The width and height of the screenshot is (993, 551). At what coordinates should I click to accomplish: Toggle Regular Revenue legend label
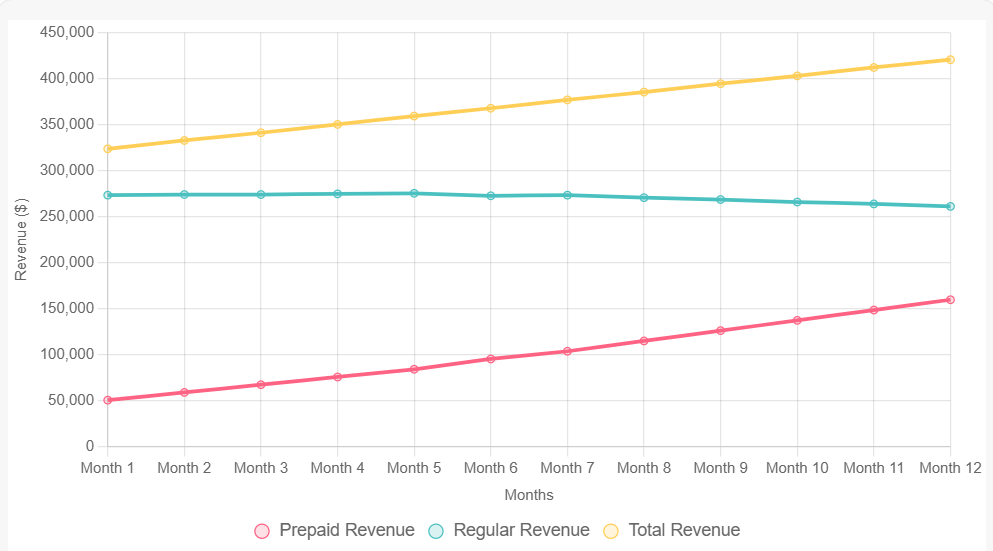521,530
